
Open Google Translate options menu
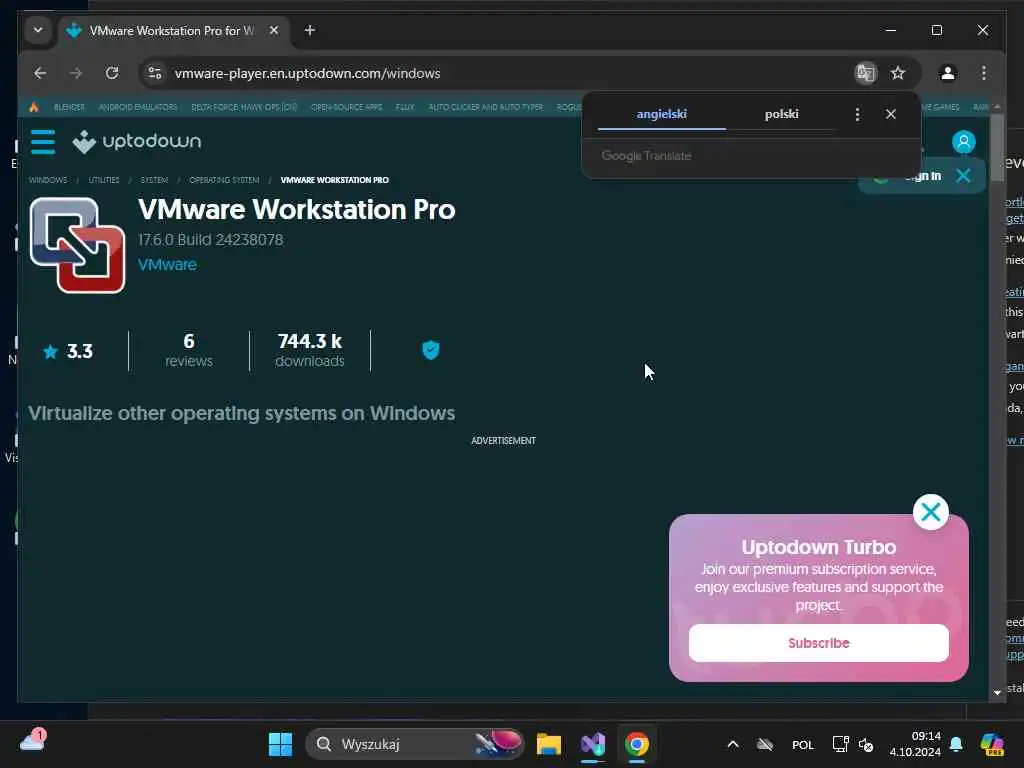(857, 114)
